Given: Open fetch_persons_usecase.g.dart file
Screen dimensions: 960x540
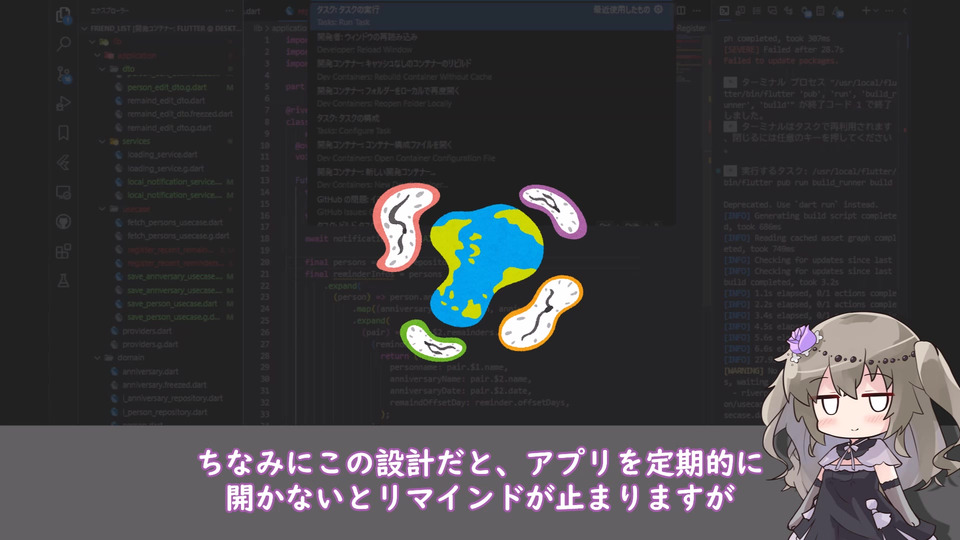Looking at the screenshot, I should tap(178, 236).
